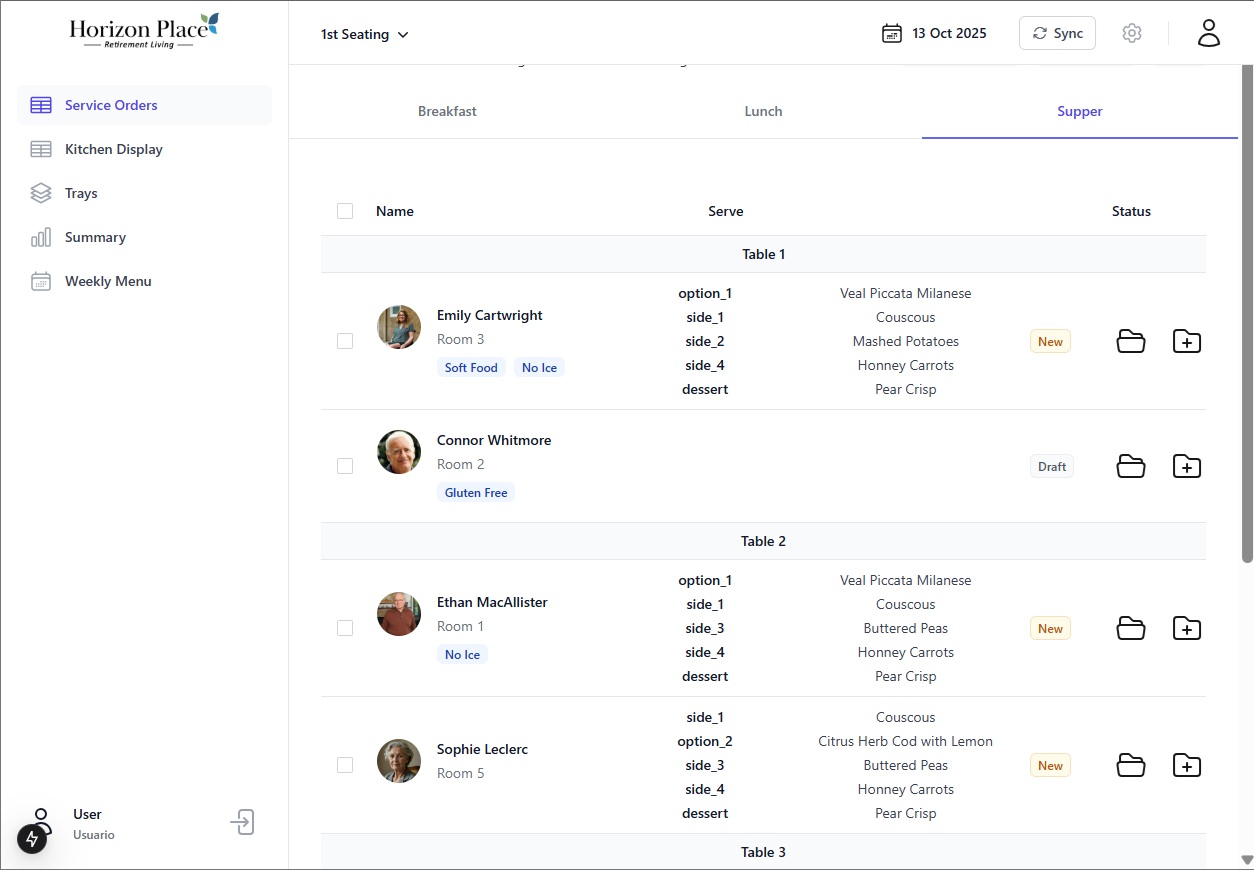Open the user profile icon
1254x870 pixels.
pos(1209,33)
